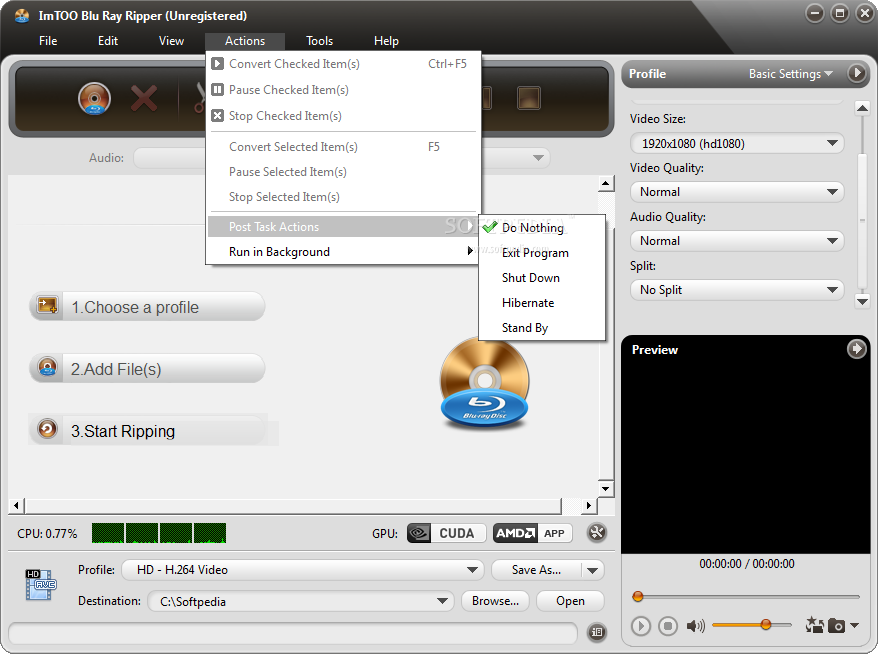The width and height of the screenshot is (878, 654).
Task: Click the NVIDIA CUDA GPU button
Action: click(x=446, y=533)
